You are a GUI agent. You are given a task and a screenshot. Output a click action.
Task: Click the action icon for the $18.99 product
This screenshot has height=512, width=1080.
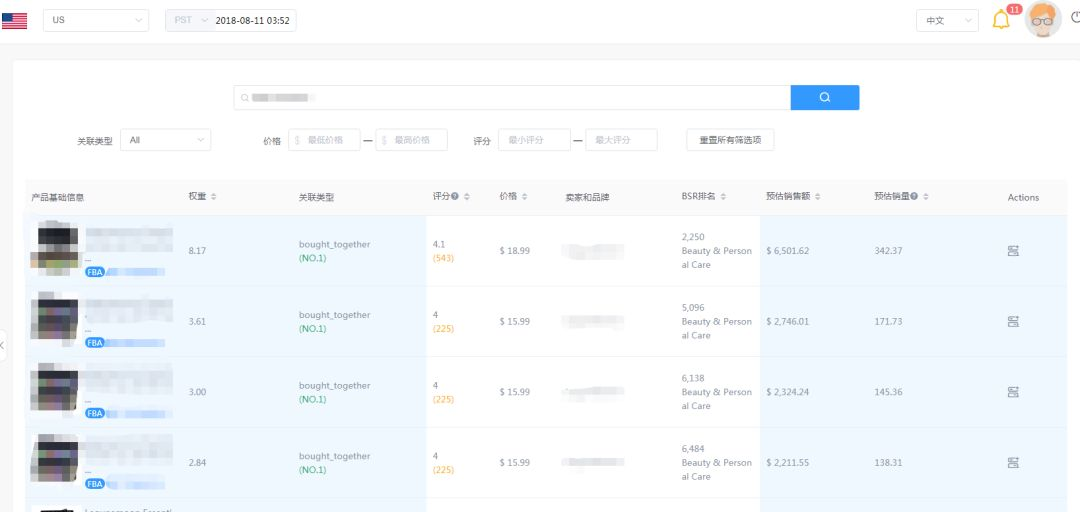[x=1013, y=251]
